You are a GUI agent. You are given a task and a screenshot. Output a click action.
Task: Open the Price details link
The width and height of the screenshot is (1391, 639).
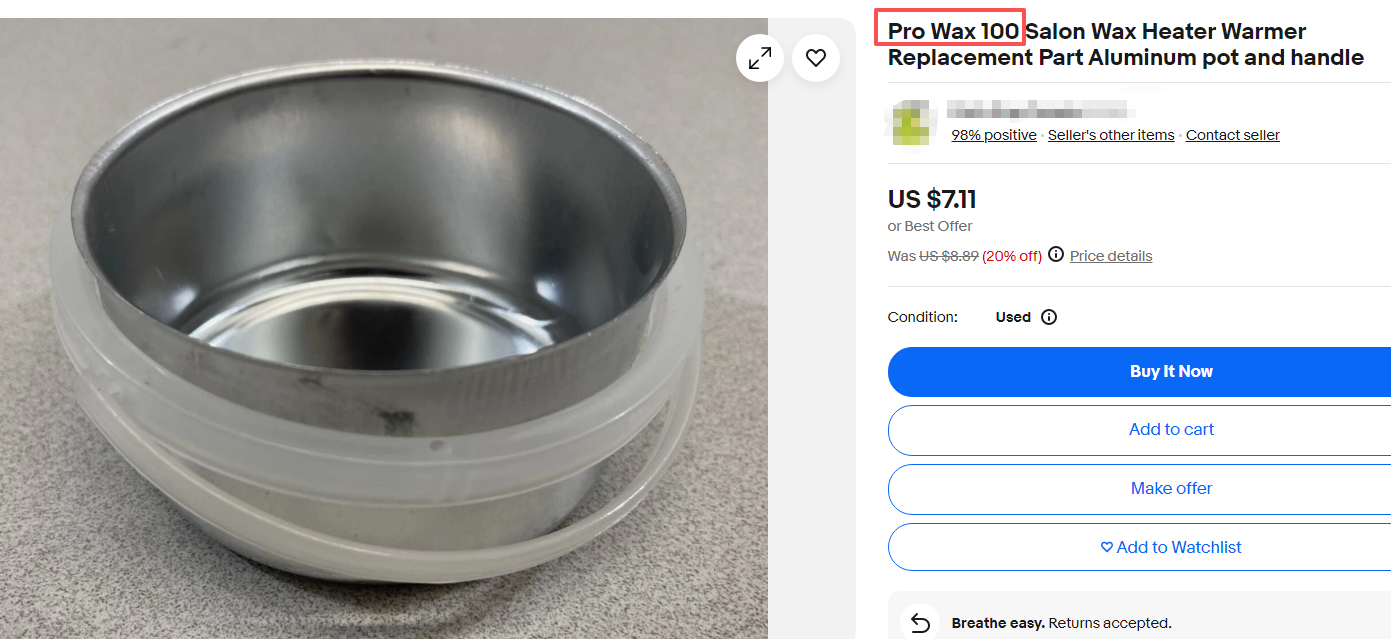click(x=1111, y=256)
